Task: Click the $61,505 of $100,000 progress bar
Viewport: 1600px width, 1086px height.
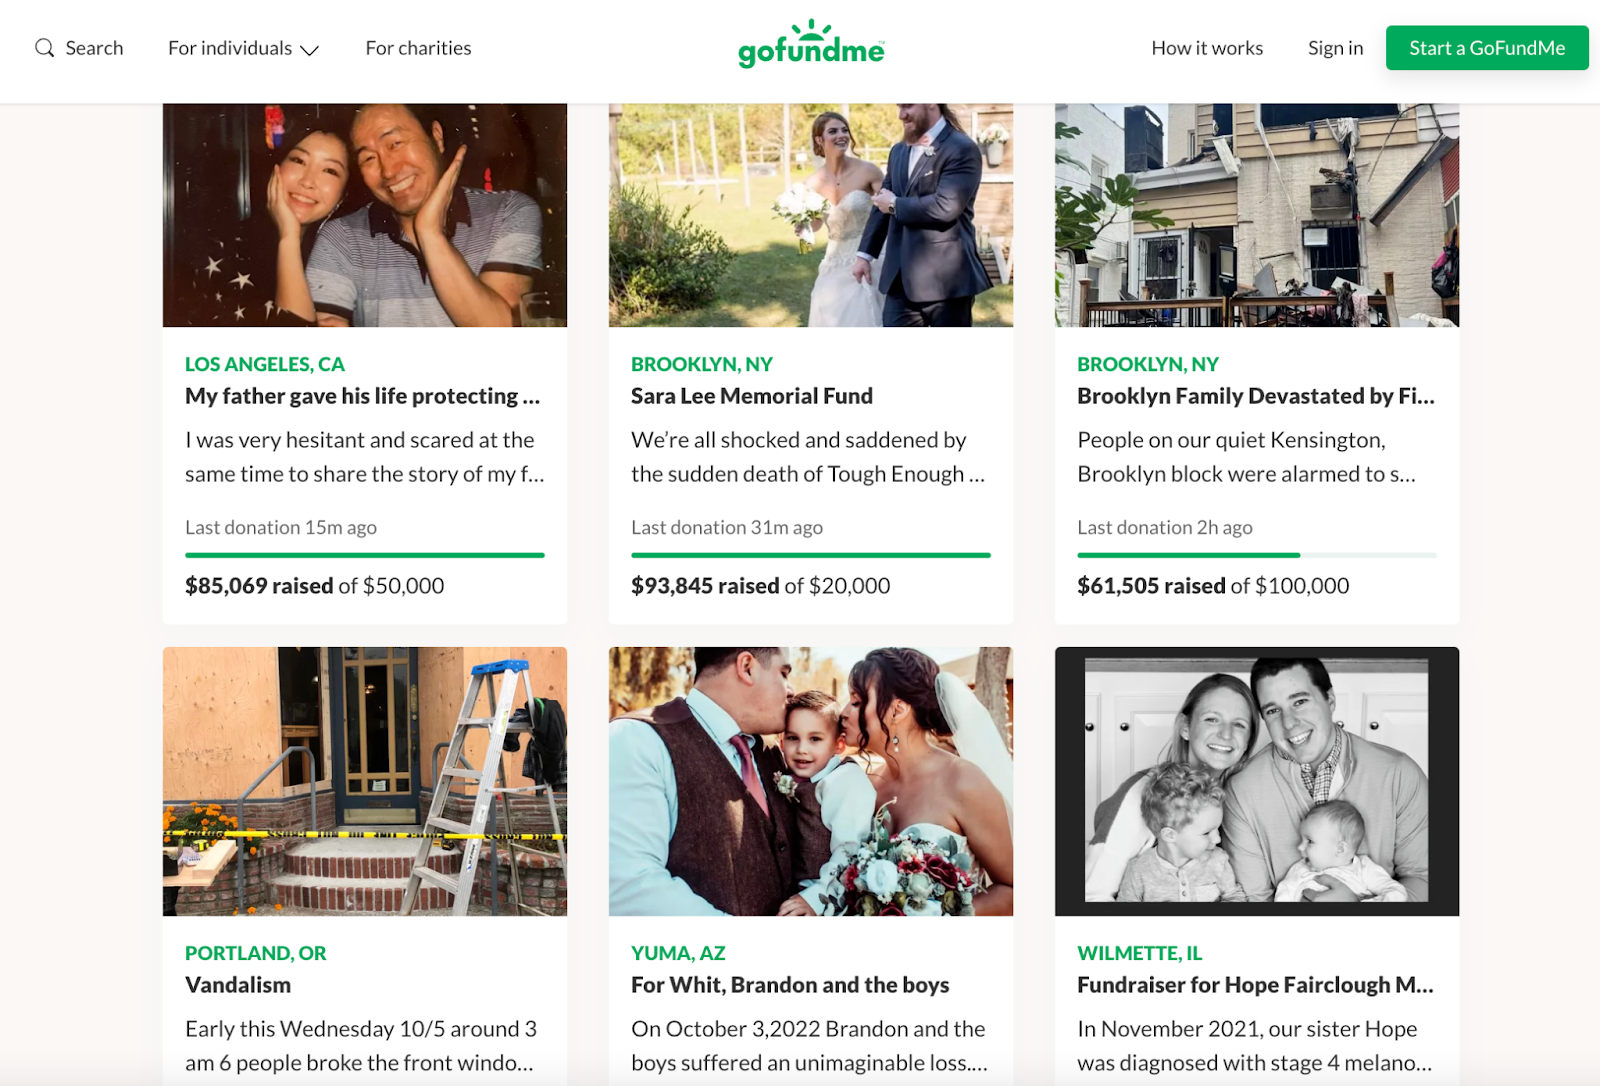Action: (1257, 555)
